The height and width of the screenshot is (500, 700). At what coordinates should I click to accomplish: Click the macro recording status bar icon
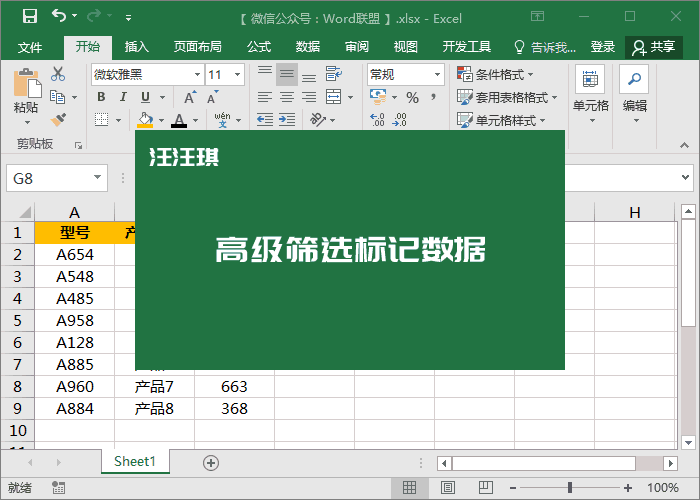[x=58, y=488]
